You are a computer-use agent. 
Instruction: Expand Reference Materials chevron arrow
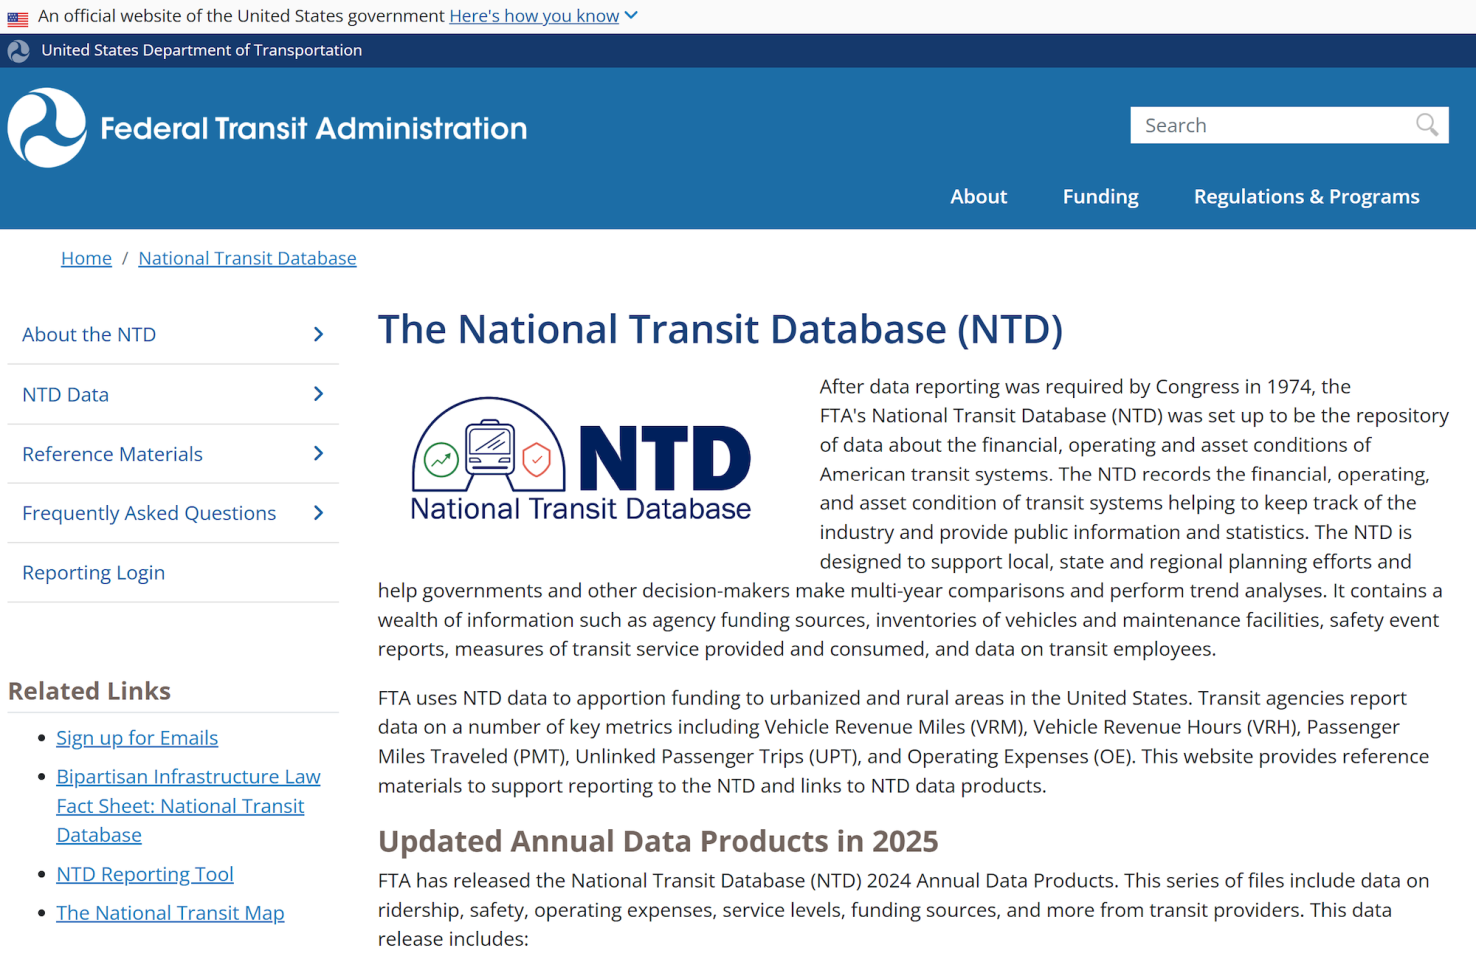[318, 453]
